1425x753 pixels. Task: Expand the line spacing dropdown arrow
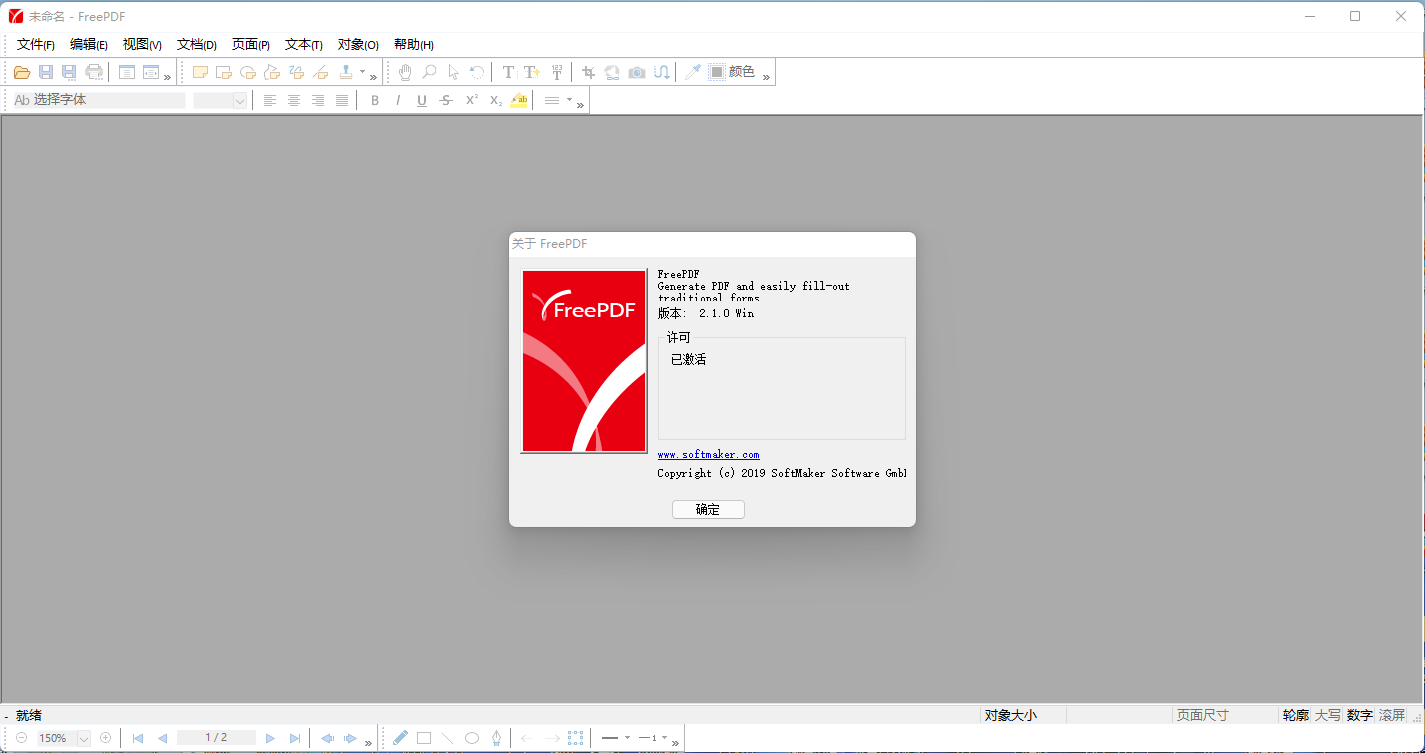click(570, 100)
